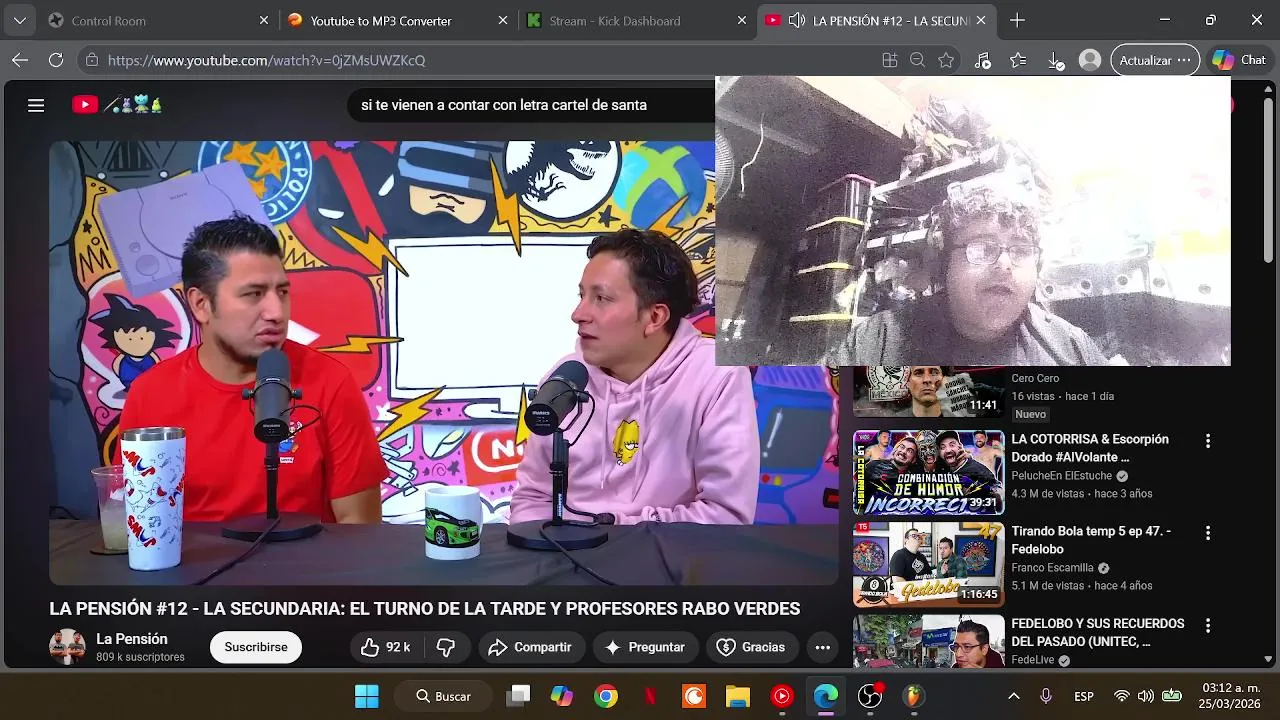Open Task View on the taskbar
1280x720 pixels.
(518, 696)
